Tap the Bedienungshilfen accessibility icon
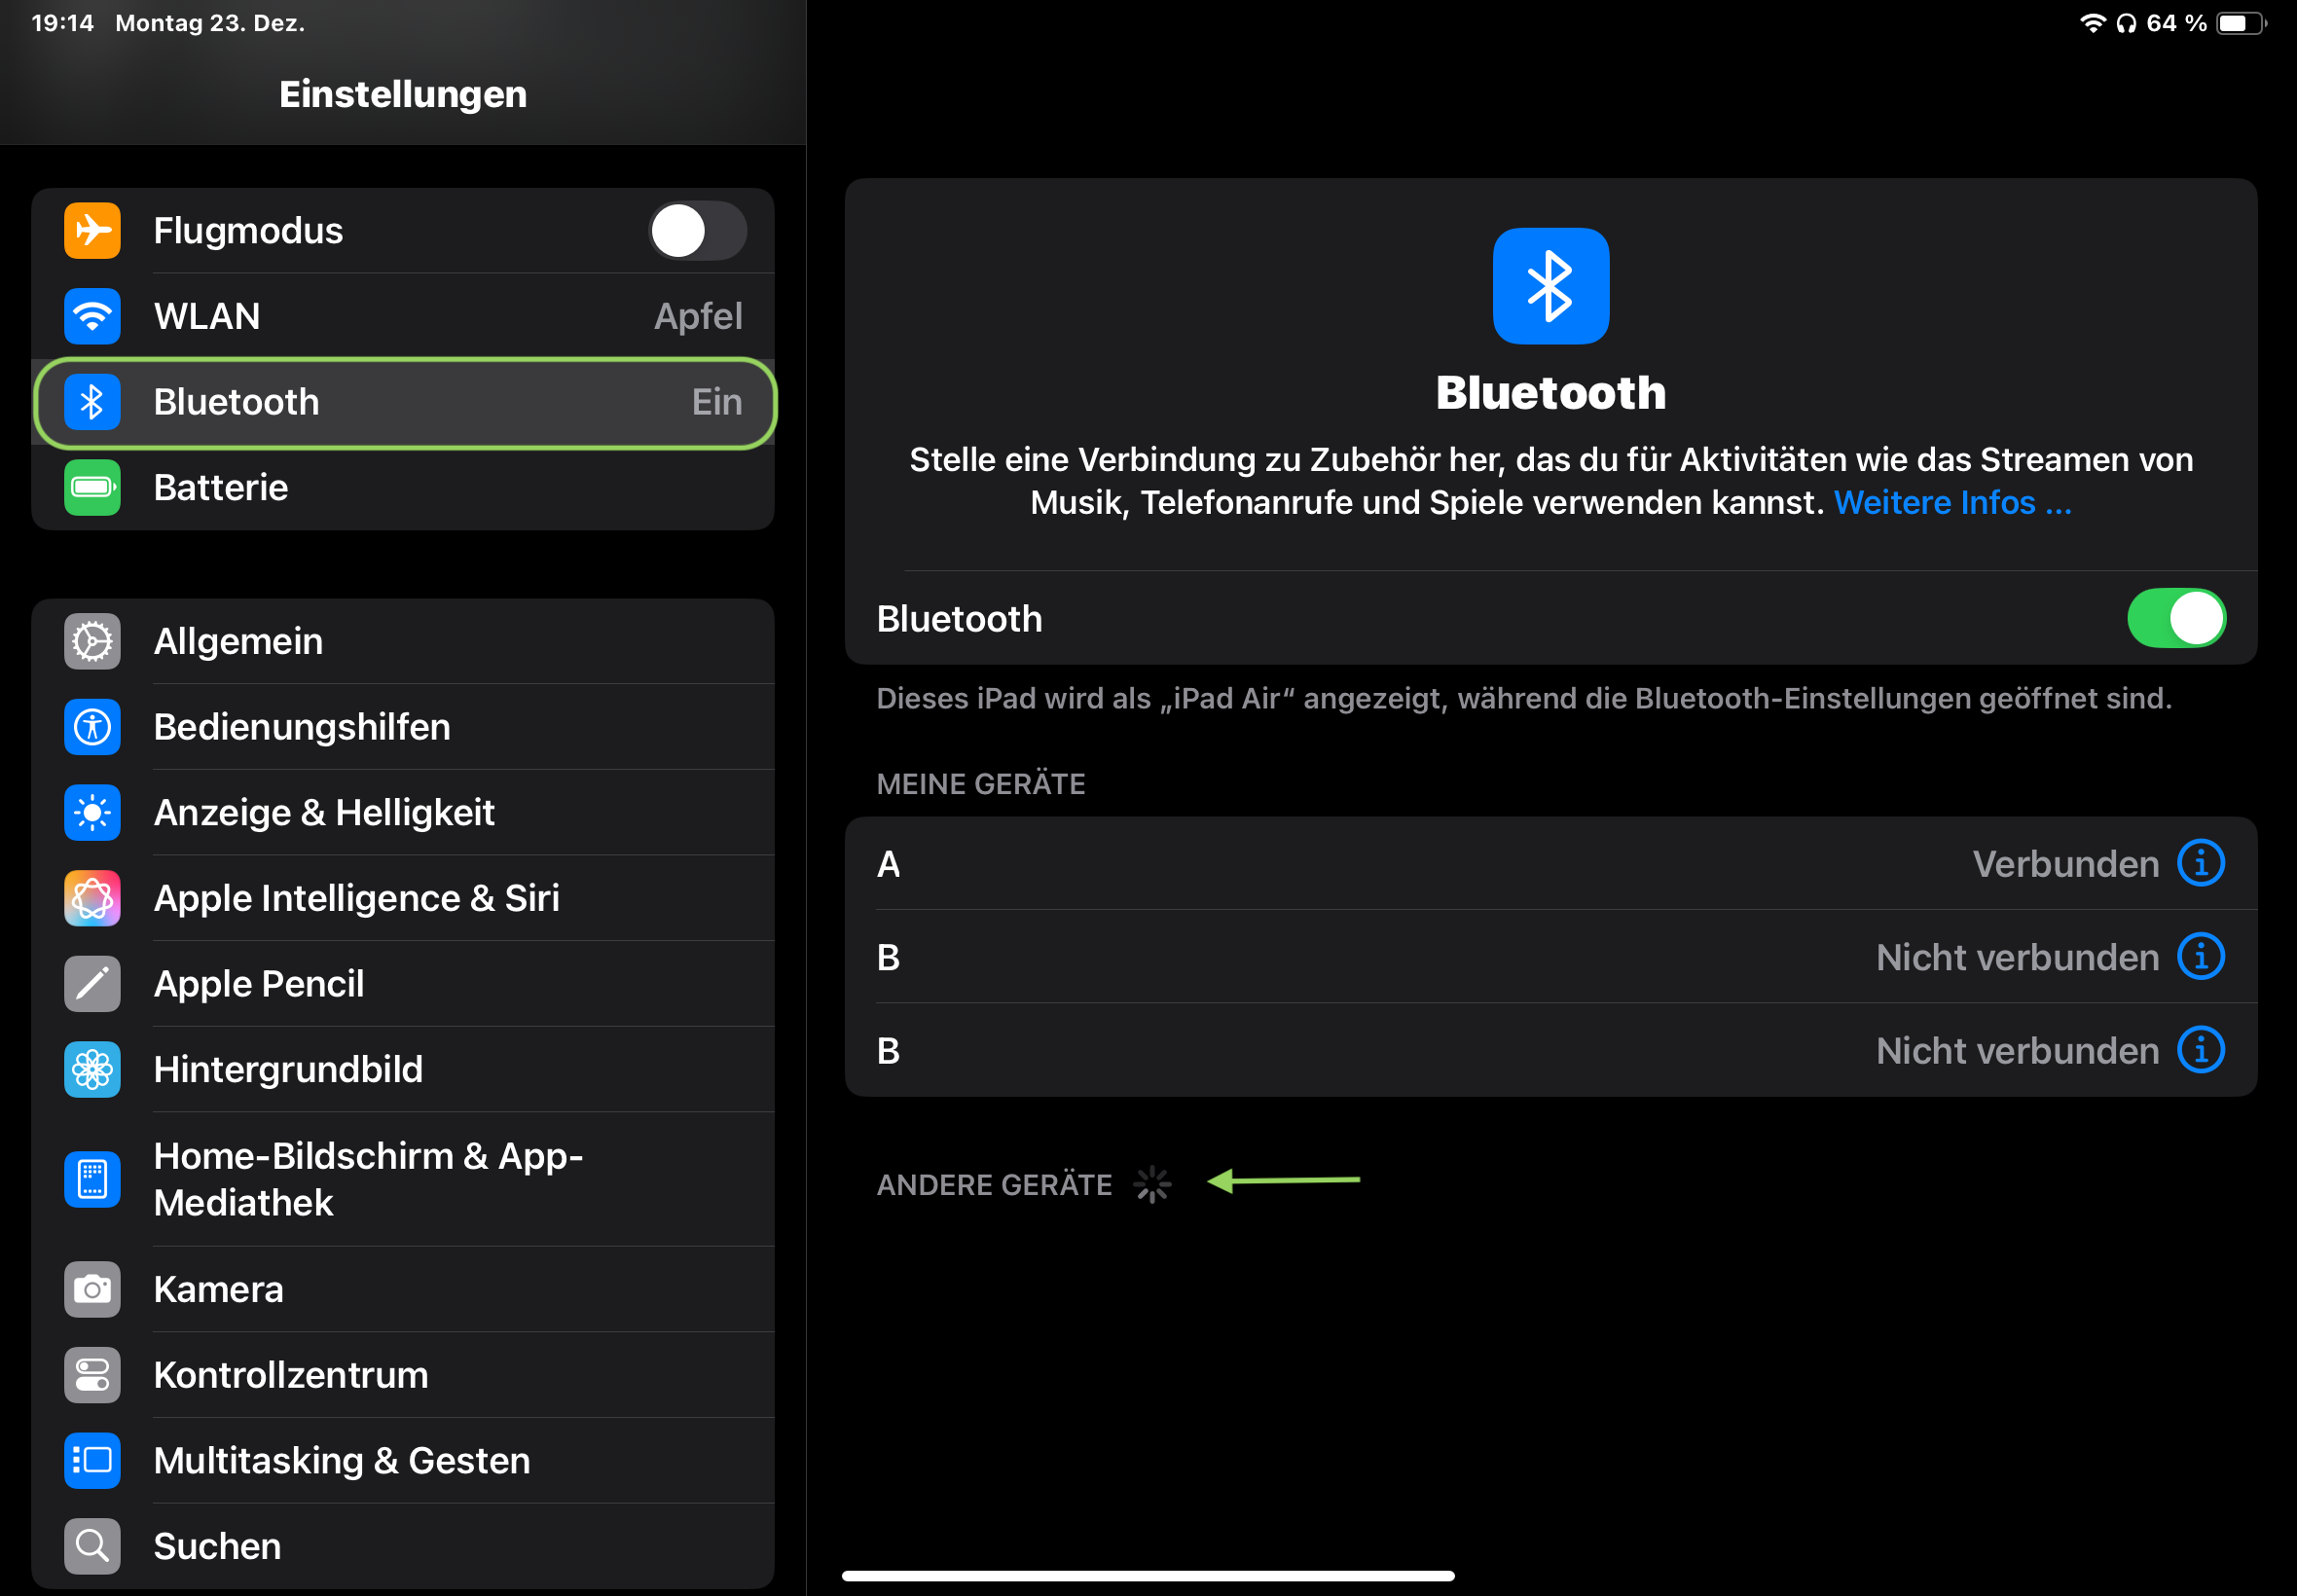 [x=92, y=727]
